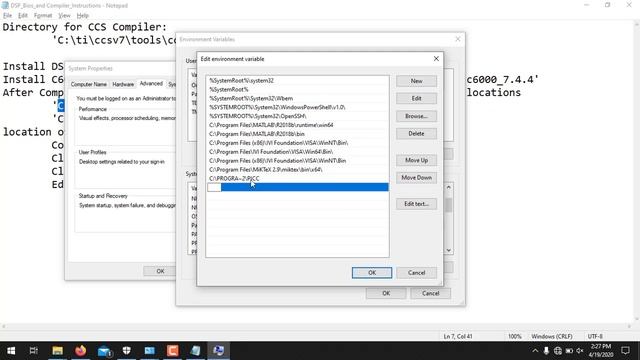Select the IVI Foundation VISA\Win64\Bin entry
The image size is (640, 360).
tap(298, 152)
